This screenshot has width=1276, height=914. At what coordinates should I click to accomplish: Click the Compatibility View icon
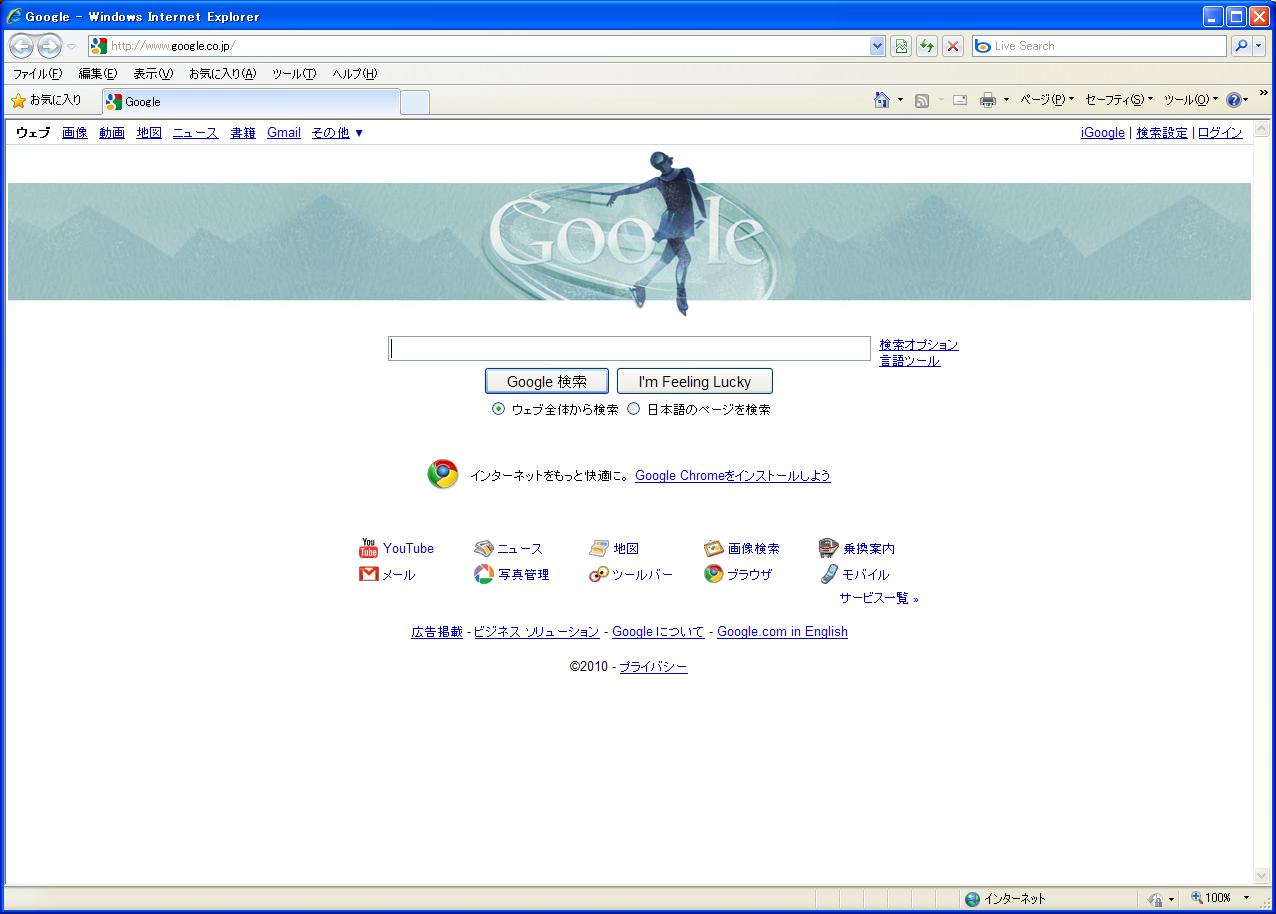(x=901, y=46)
